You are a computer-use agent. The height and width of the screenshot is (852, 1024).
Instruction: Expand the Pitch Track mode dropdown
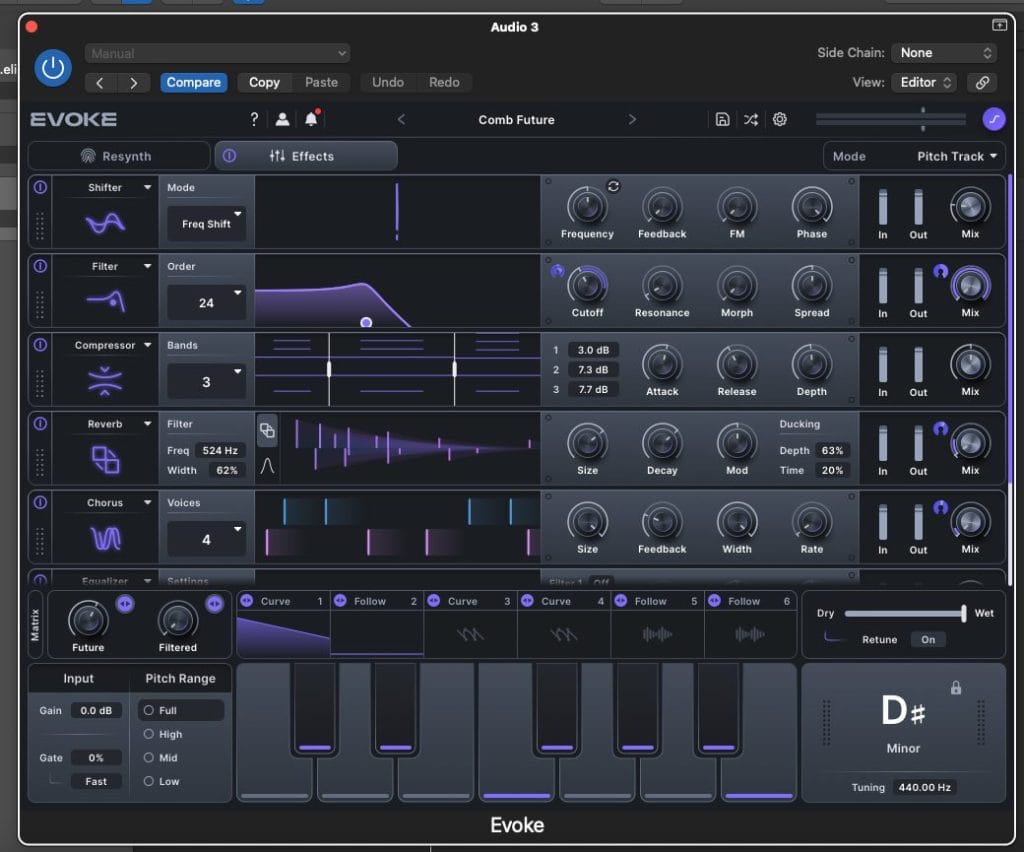[x=957, y=156]
